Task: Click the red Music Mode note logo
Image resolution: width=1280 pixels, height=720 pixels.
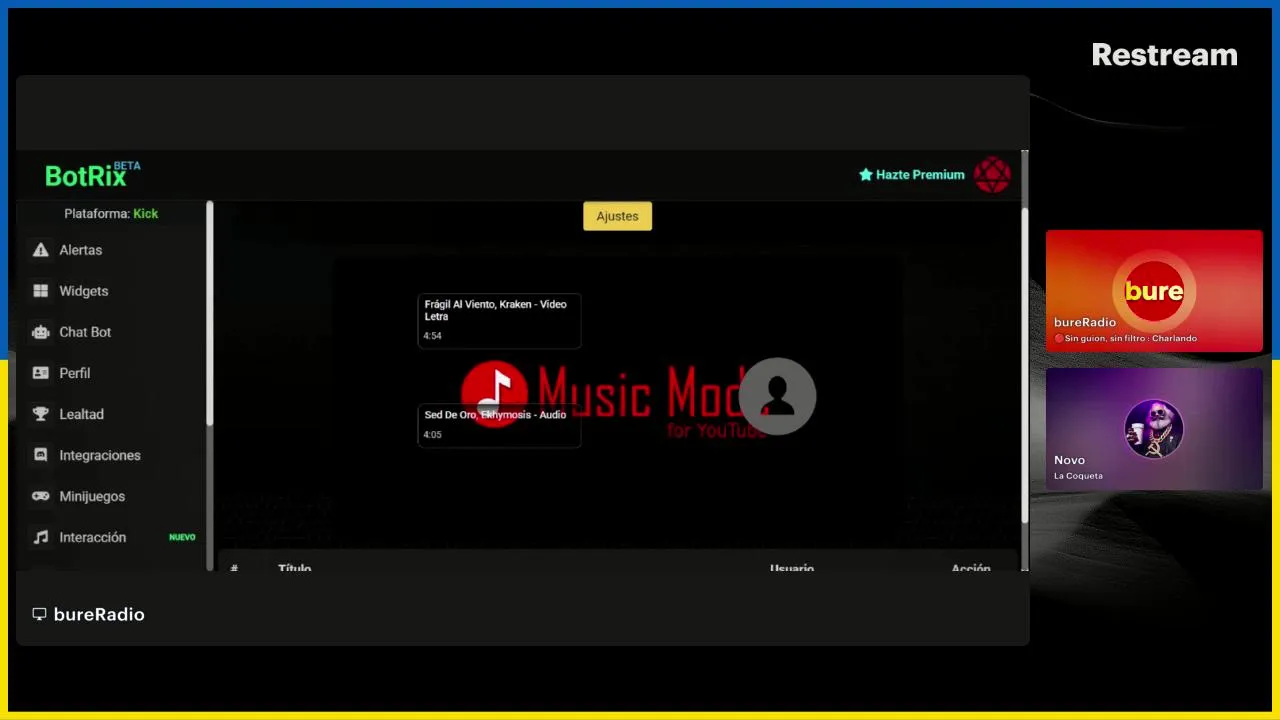Action: pos(494,393)
